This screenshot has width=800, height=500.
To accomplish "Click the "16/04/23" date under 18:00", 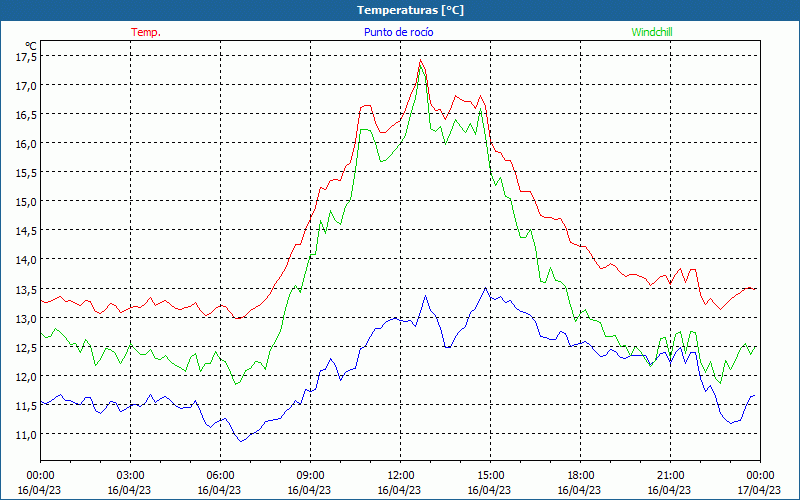I will pos(580,490).
